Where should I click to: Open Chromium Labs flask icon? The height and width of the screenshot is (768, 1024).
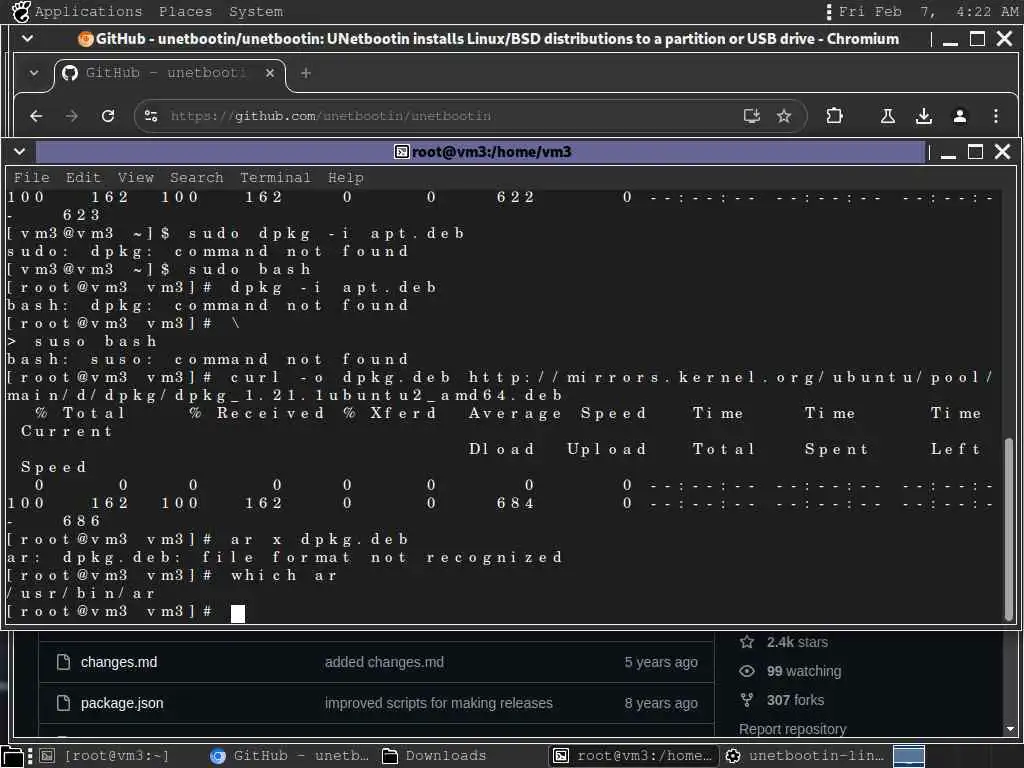coord(888,116)
